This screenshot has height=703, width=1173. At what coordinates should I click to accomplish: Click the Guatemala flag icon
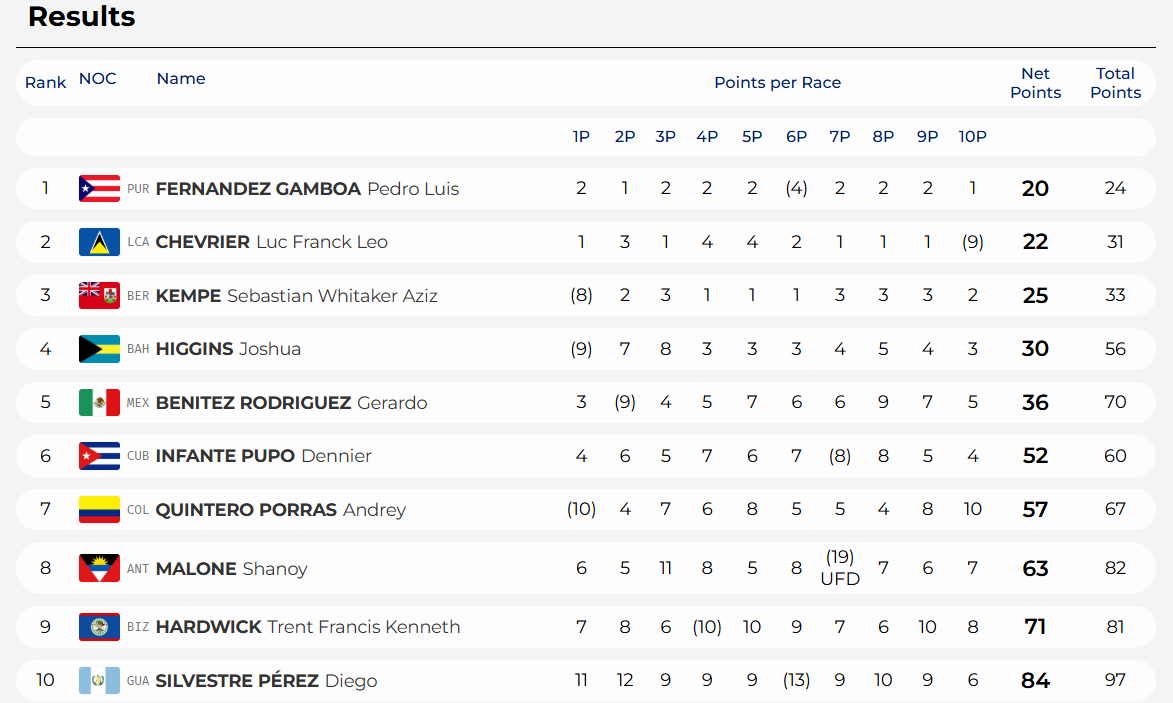click(99, 681)
